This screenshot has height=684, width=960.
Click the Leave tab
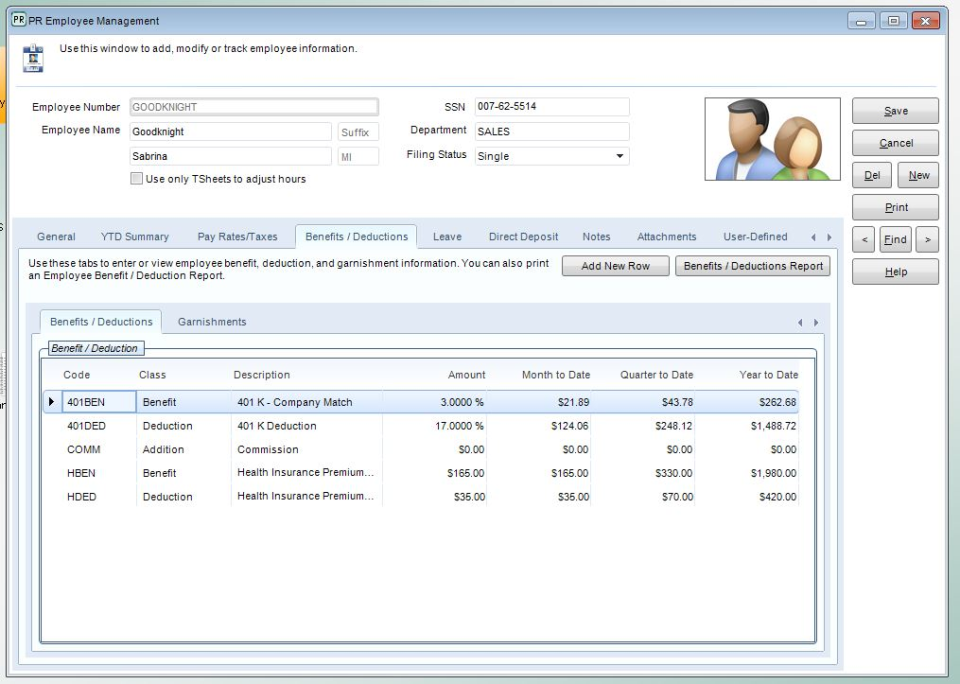click(x=447, y=236)
